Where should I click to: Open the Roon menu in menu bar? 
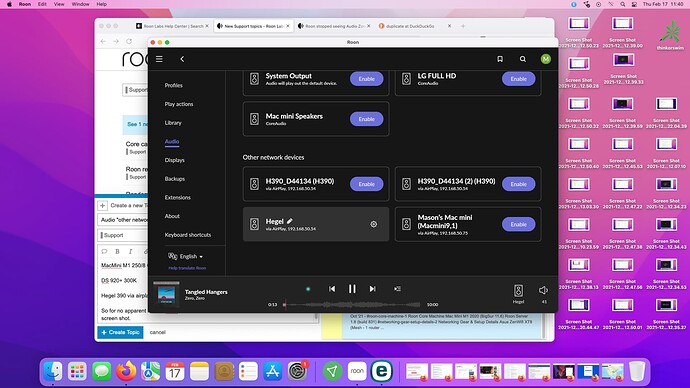(25, 4)
